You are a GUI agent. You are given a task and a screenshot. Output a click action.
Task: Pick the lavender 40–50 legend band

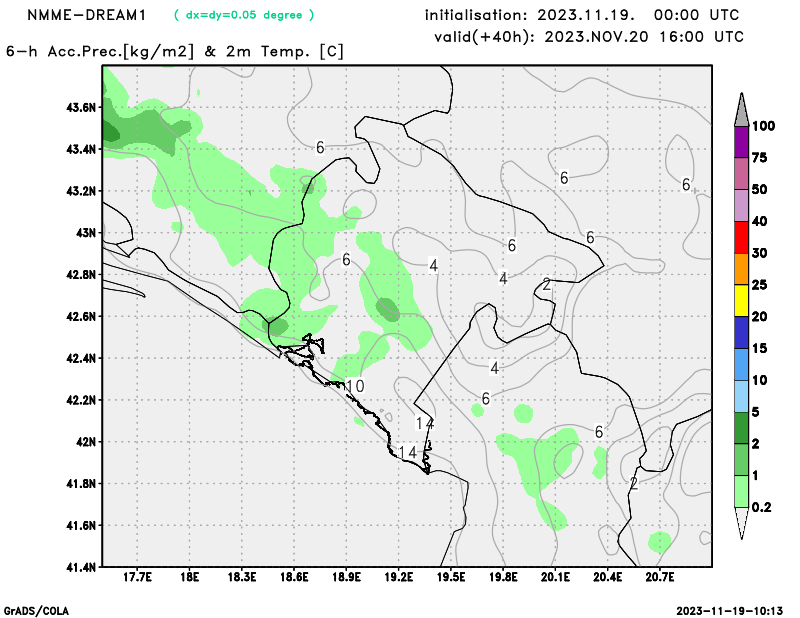(x=741, y=206)
